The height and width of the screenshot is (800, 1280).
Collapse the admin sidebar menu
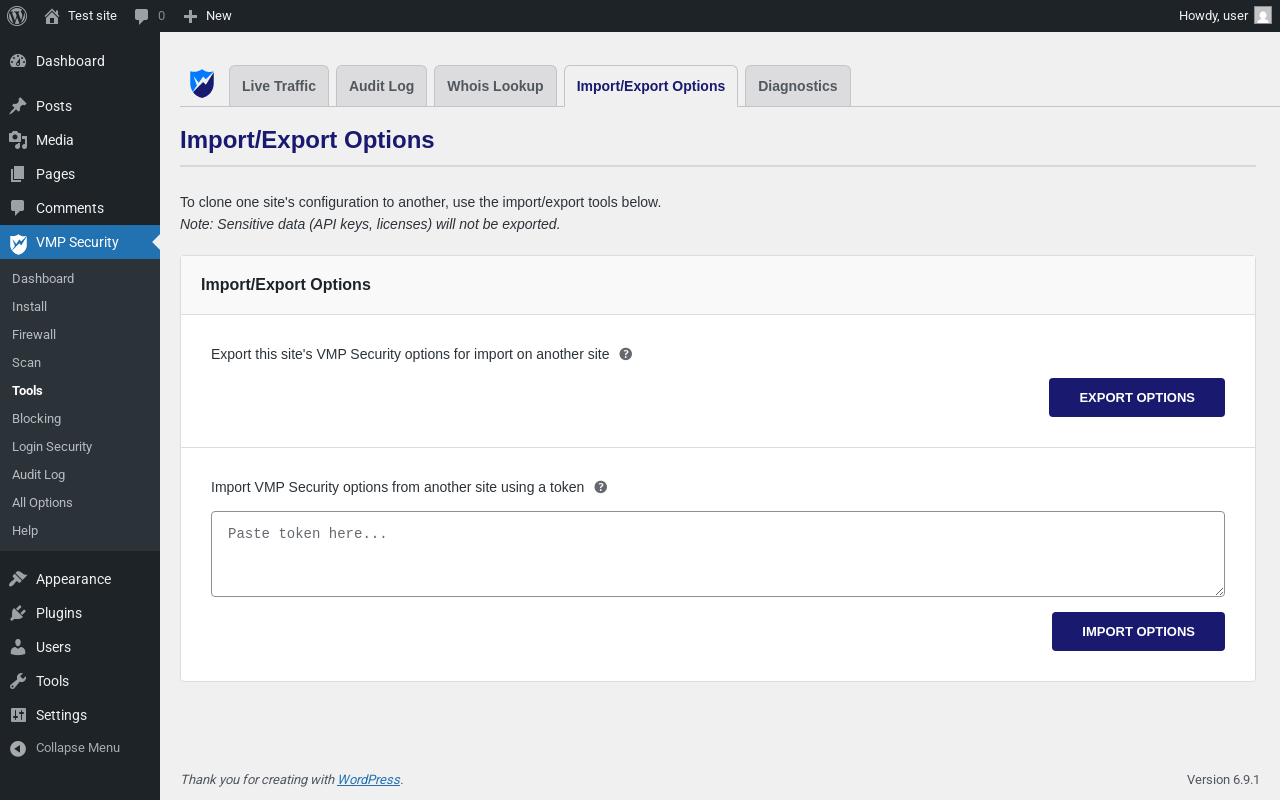[65, 748]
